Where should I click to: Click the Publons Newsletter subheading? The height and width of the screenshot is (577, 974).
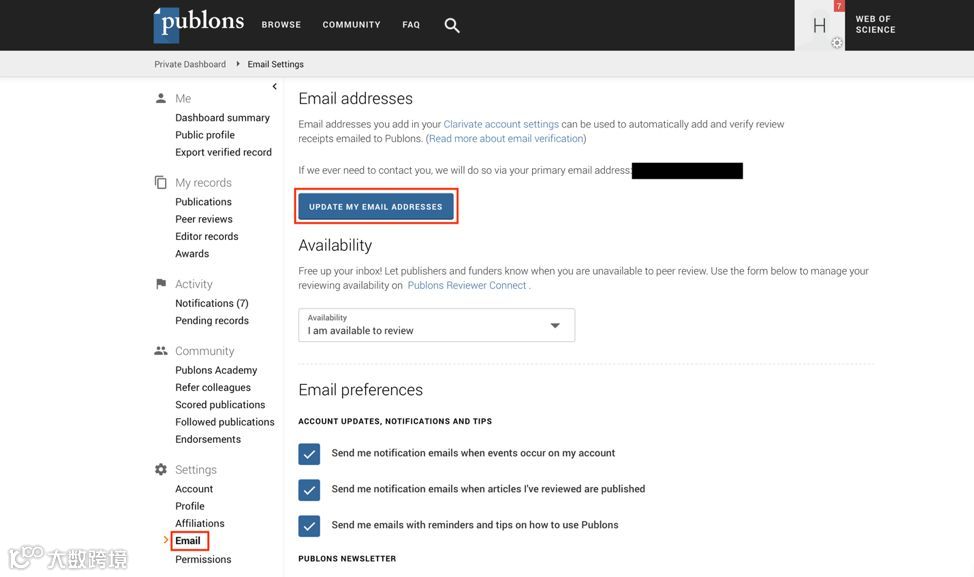pos(347,558)
